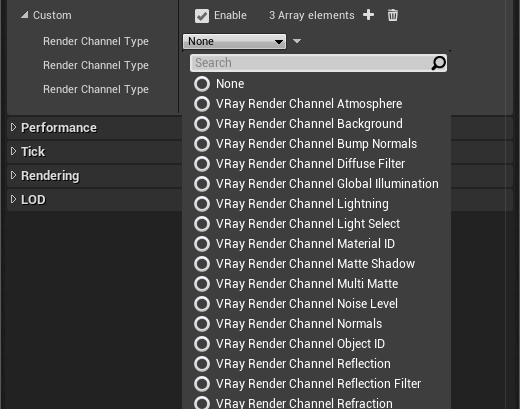
Task: Open the None render channel type dropdown
Action: (x=234, y=41)
